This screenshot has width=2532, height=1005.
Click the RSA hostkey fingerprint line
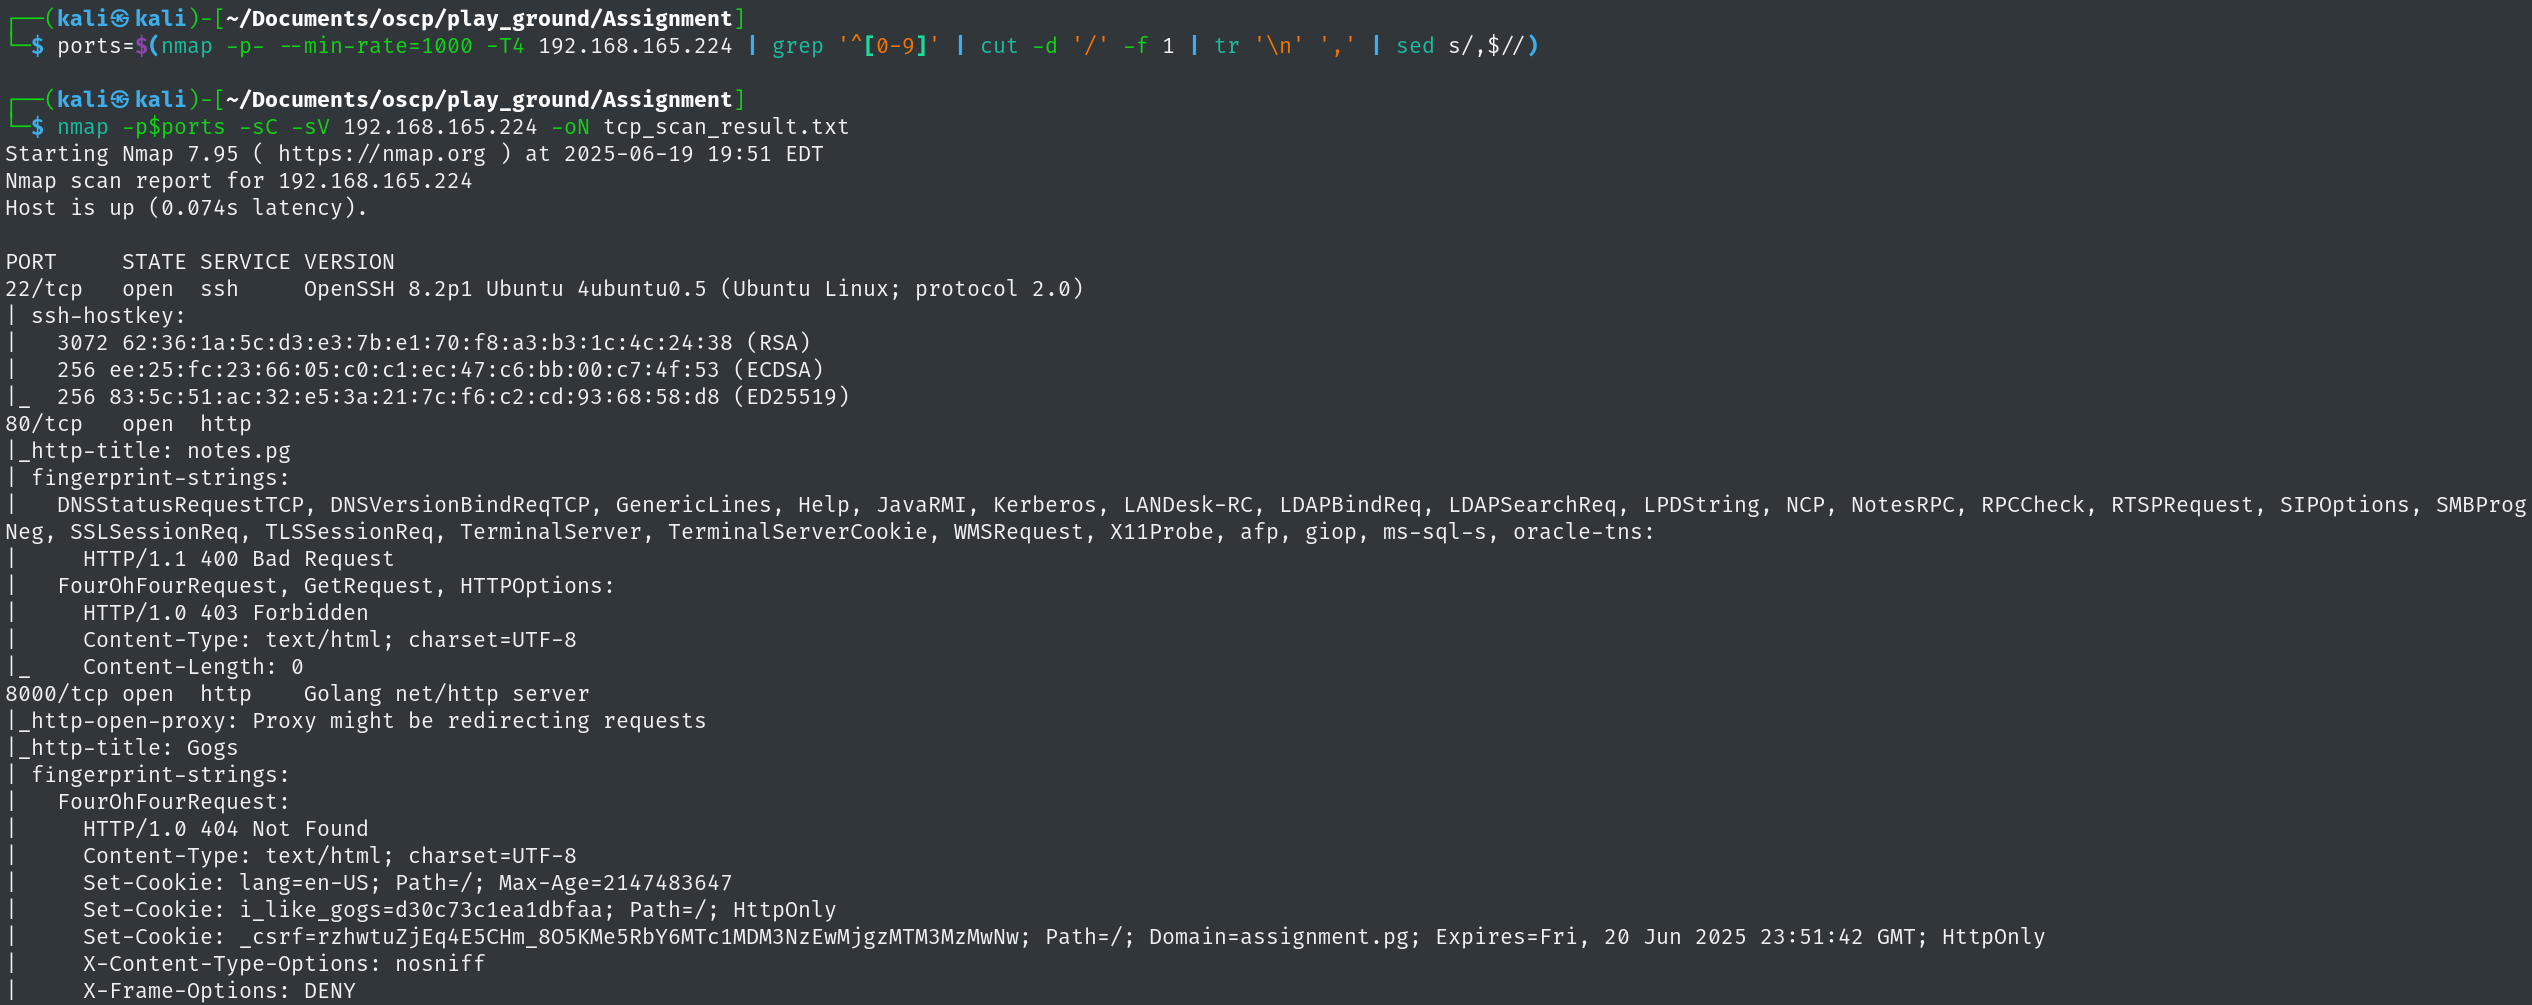coord(434,343)
